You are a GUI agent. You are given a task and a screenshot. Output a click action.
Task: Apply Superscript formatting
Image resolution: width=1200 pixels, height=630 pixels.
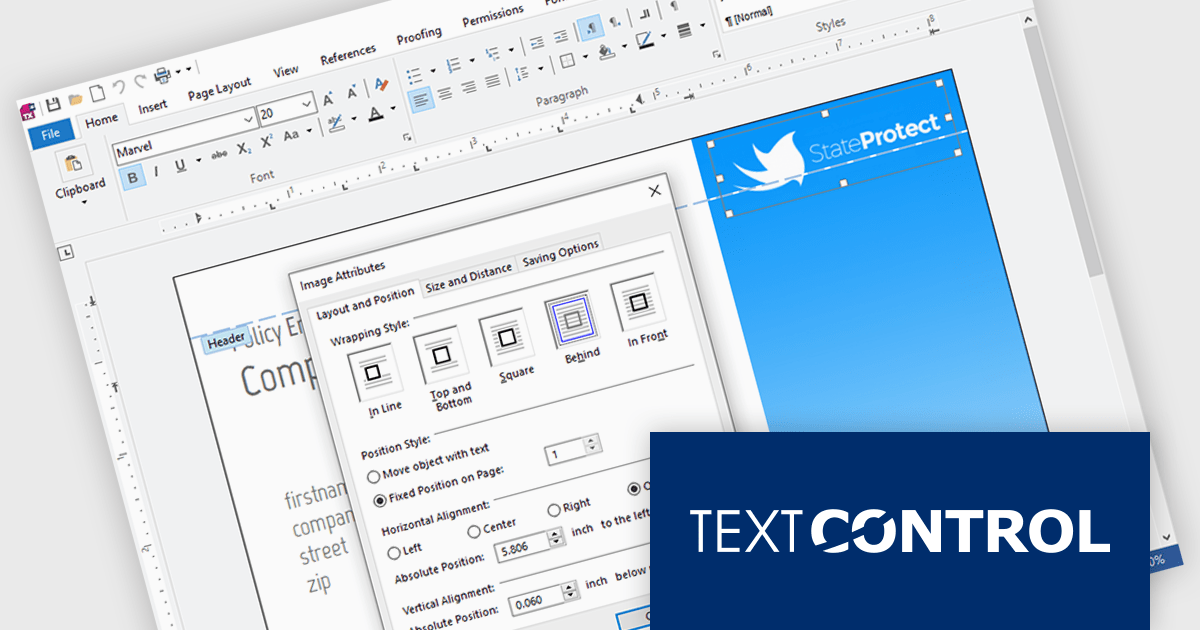pos(267,142)
